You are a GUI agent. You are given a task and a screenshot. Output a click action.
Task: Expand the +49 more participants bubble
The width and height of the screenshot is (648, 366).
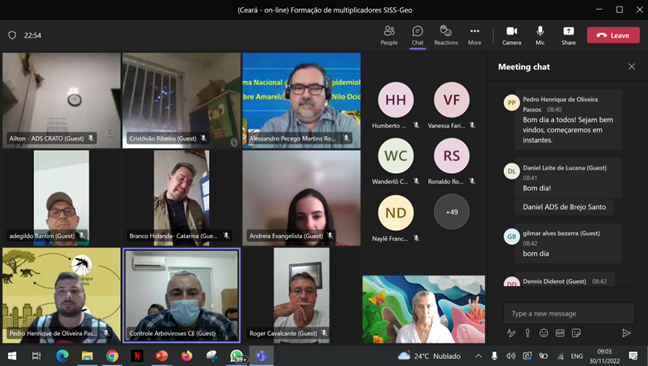[452, 212]
